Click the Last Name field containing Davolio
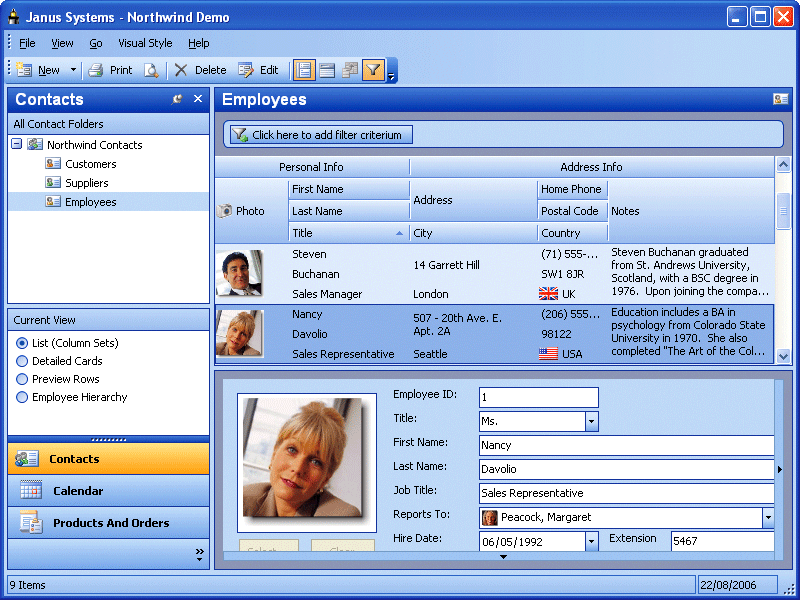This screenshot has width=800, height=600. [627, 469]
